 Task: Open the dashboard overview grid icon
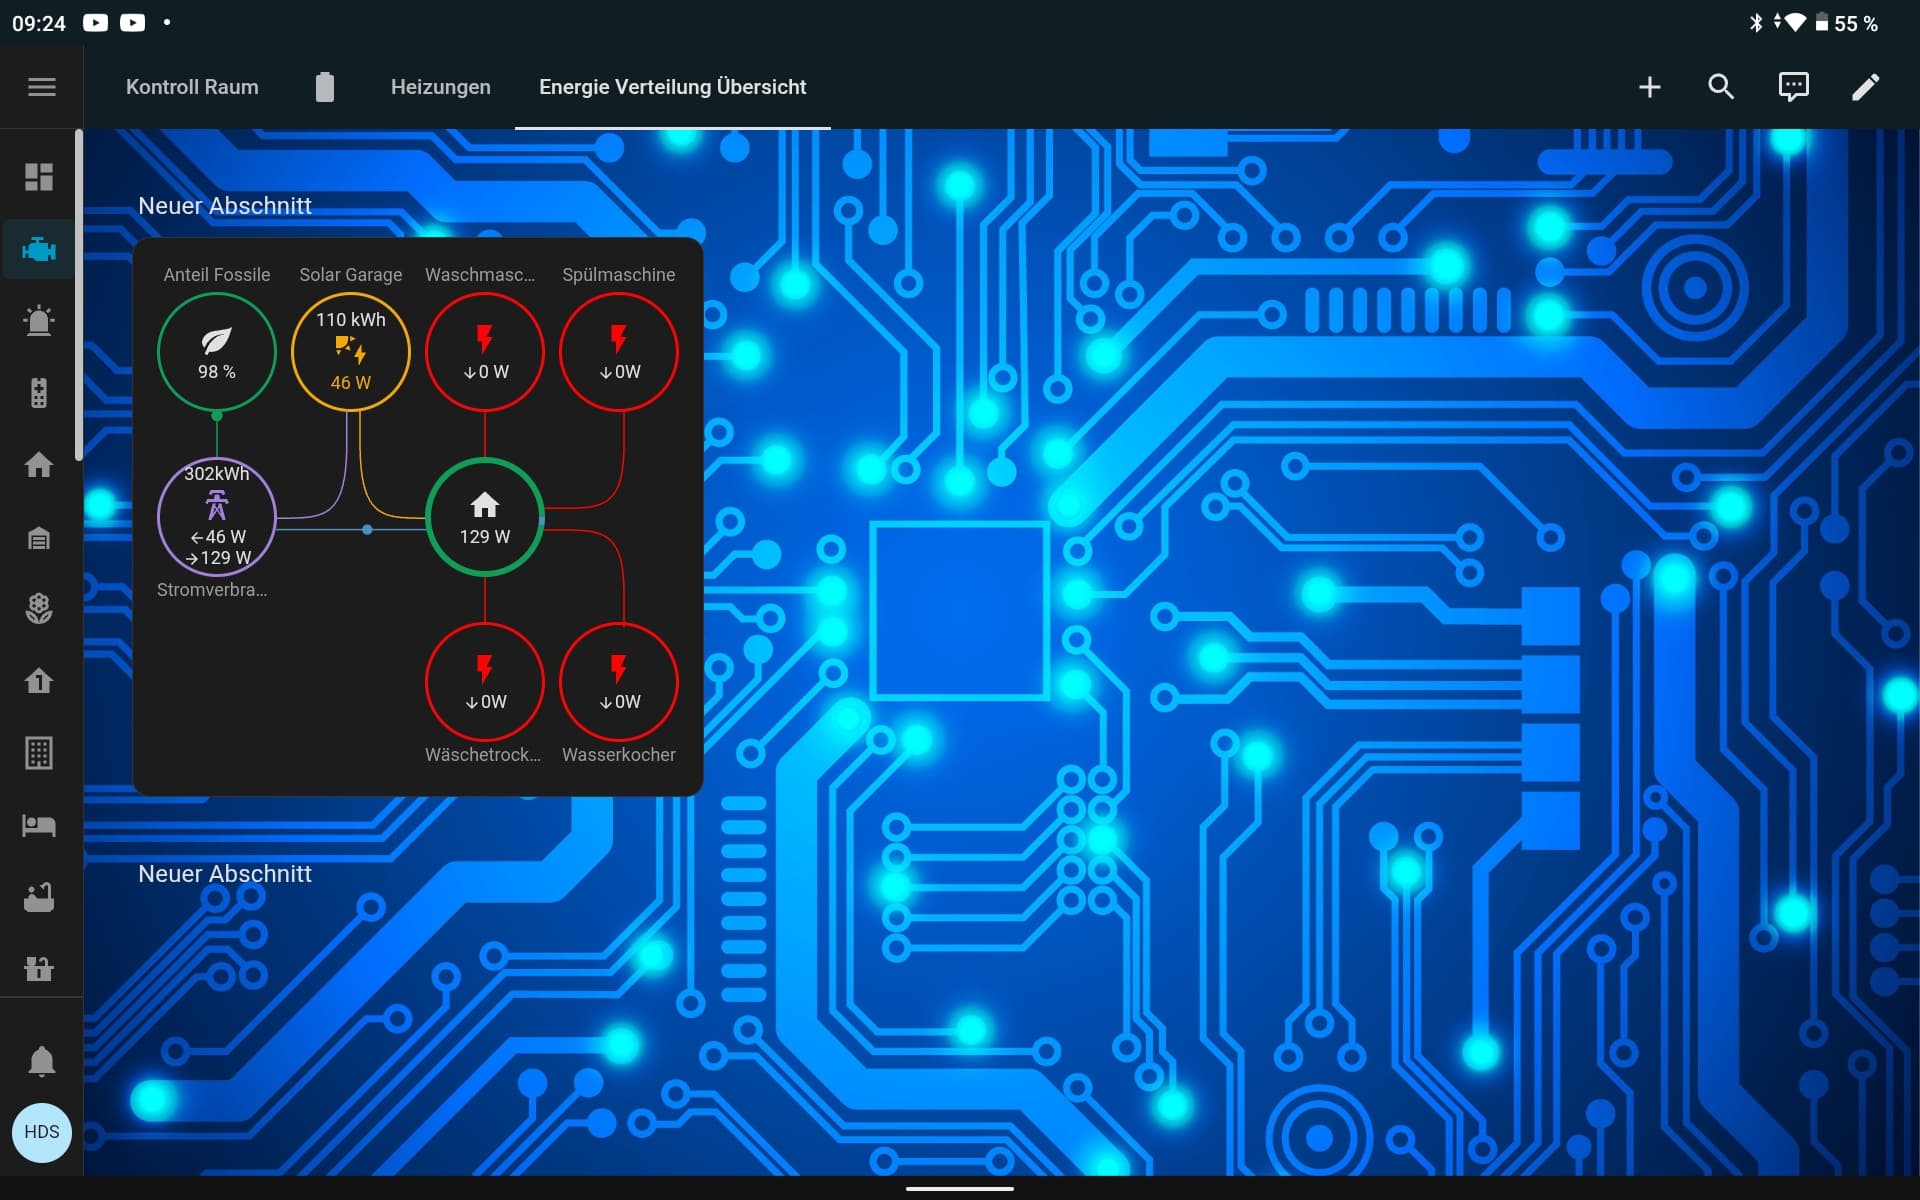point(39,177)
